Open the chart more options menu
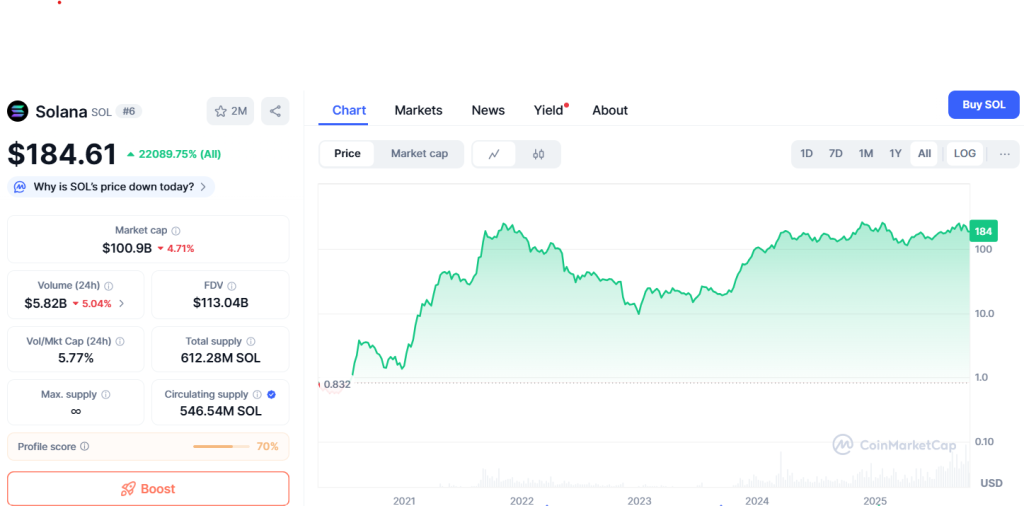This screenshot has width=1024, height=506. coord(1004,154)
